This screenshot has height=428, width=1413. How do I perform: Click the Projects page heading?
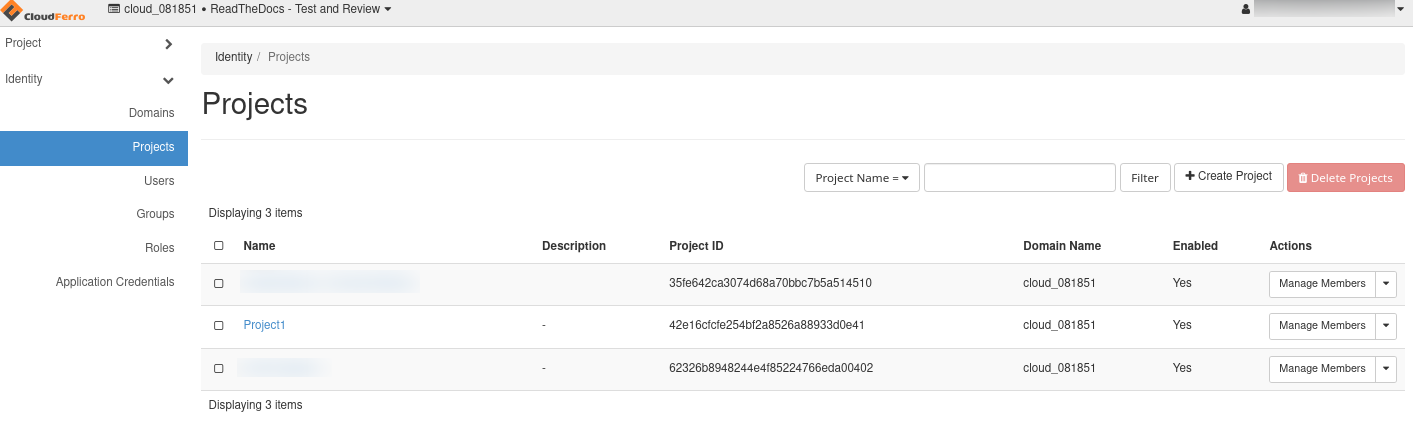pyautogui.click(x=255, y=104)
